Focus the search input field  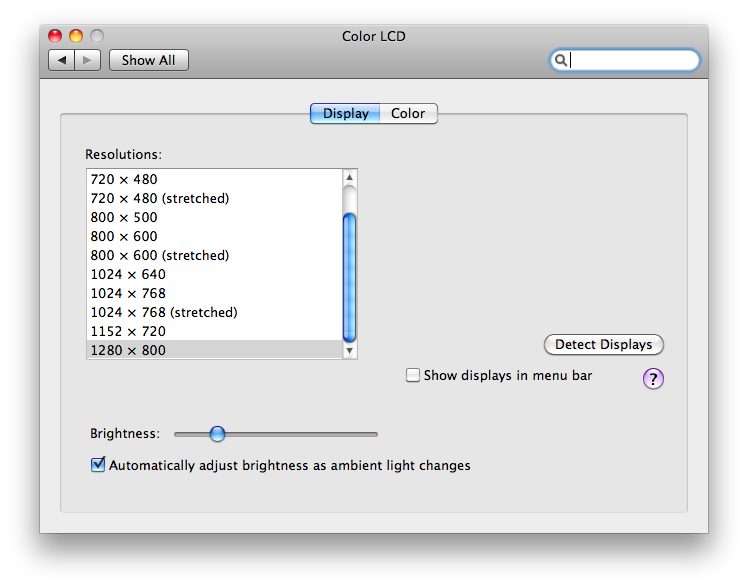625,60
